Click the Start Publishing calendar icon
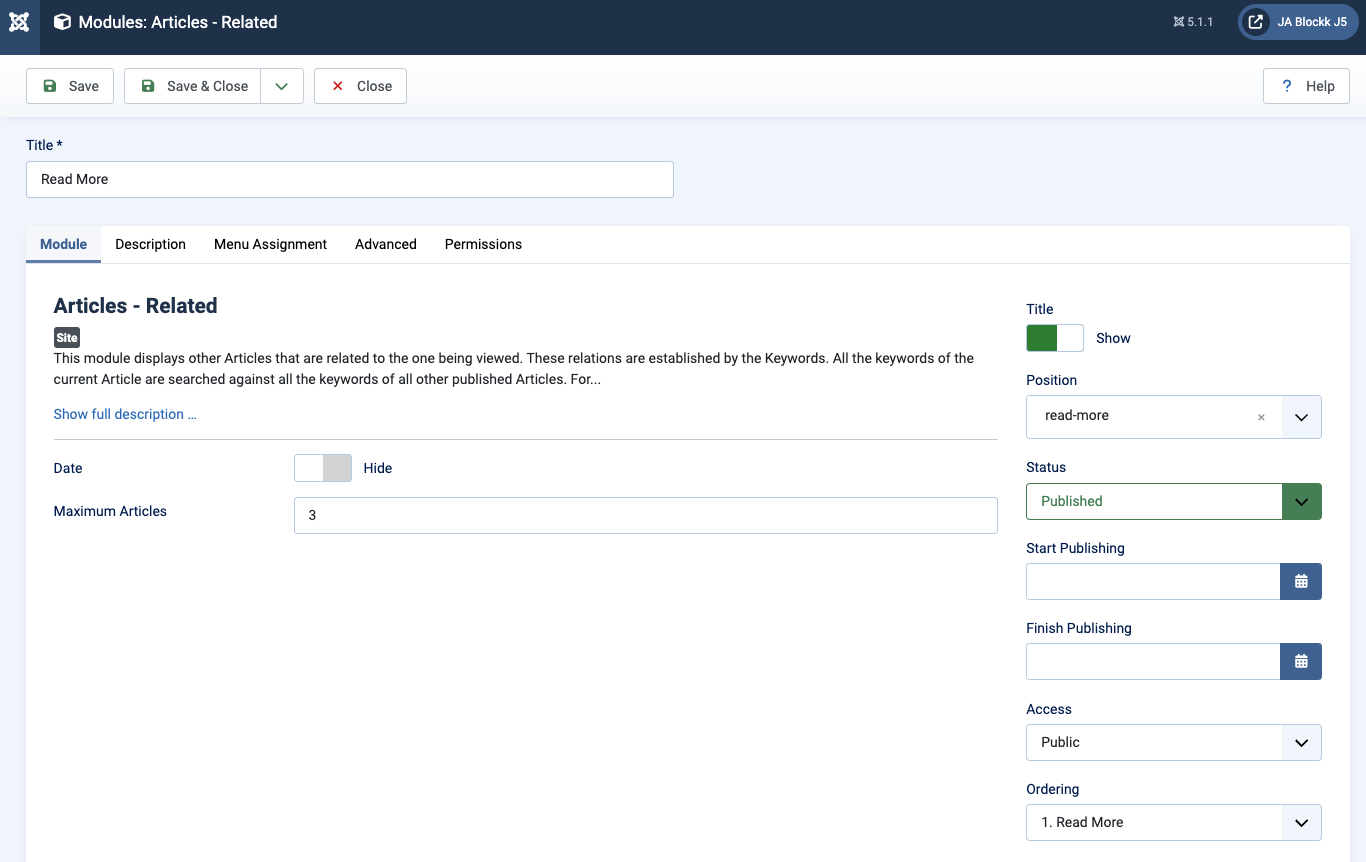Viewport: 1366px width, 862px height. (1301, 581)
